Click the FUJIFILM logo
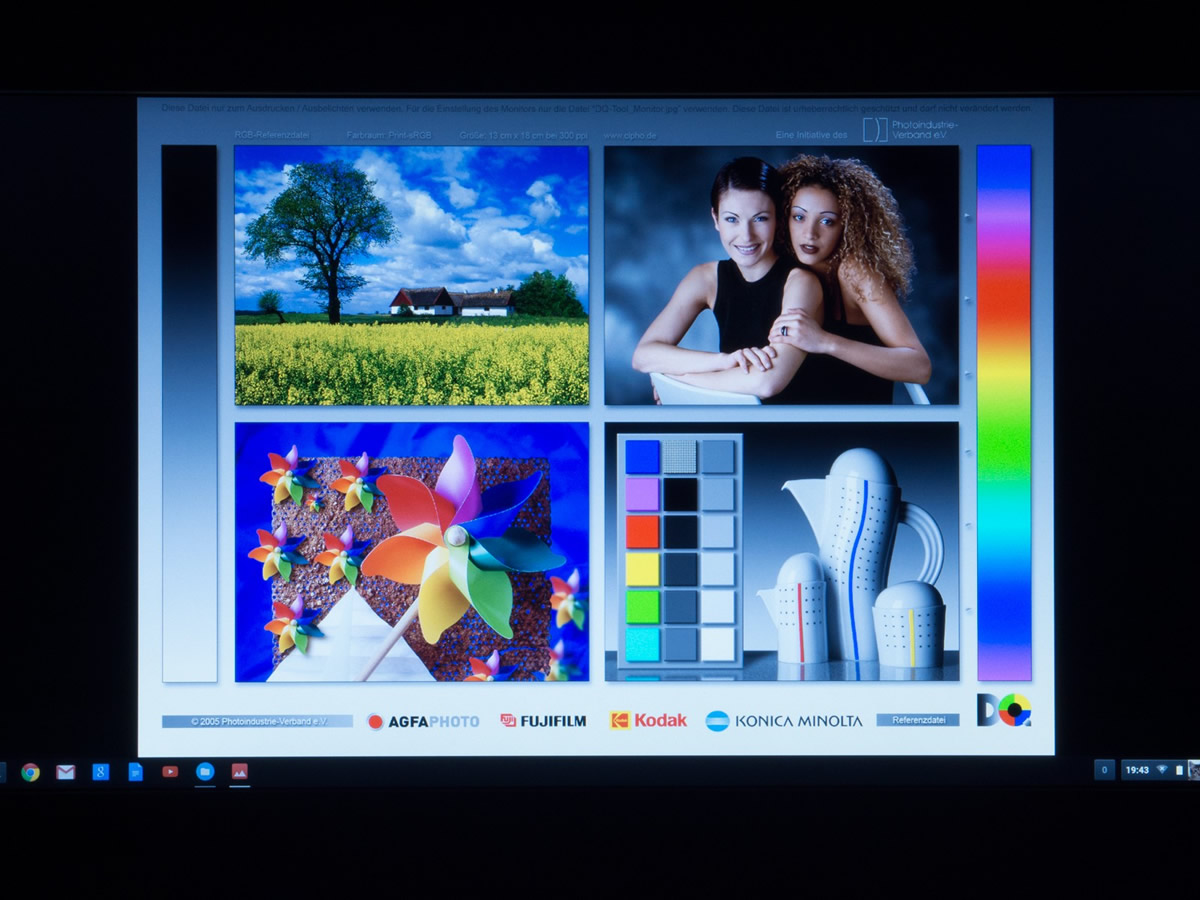Image resolution: width=1200 pixels, height=900 pixels. [543, 720]
